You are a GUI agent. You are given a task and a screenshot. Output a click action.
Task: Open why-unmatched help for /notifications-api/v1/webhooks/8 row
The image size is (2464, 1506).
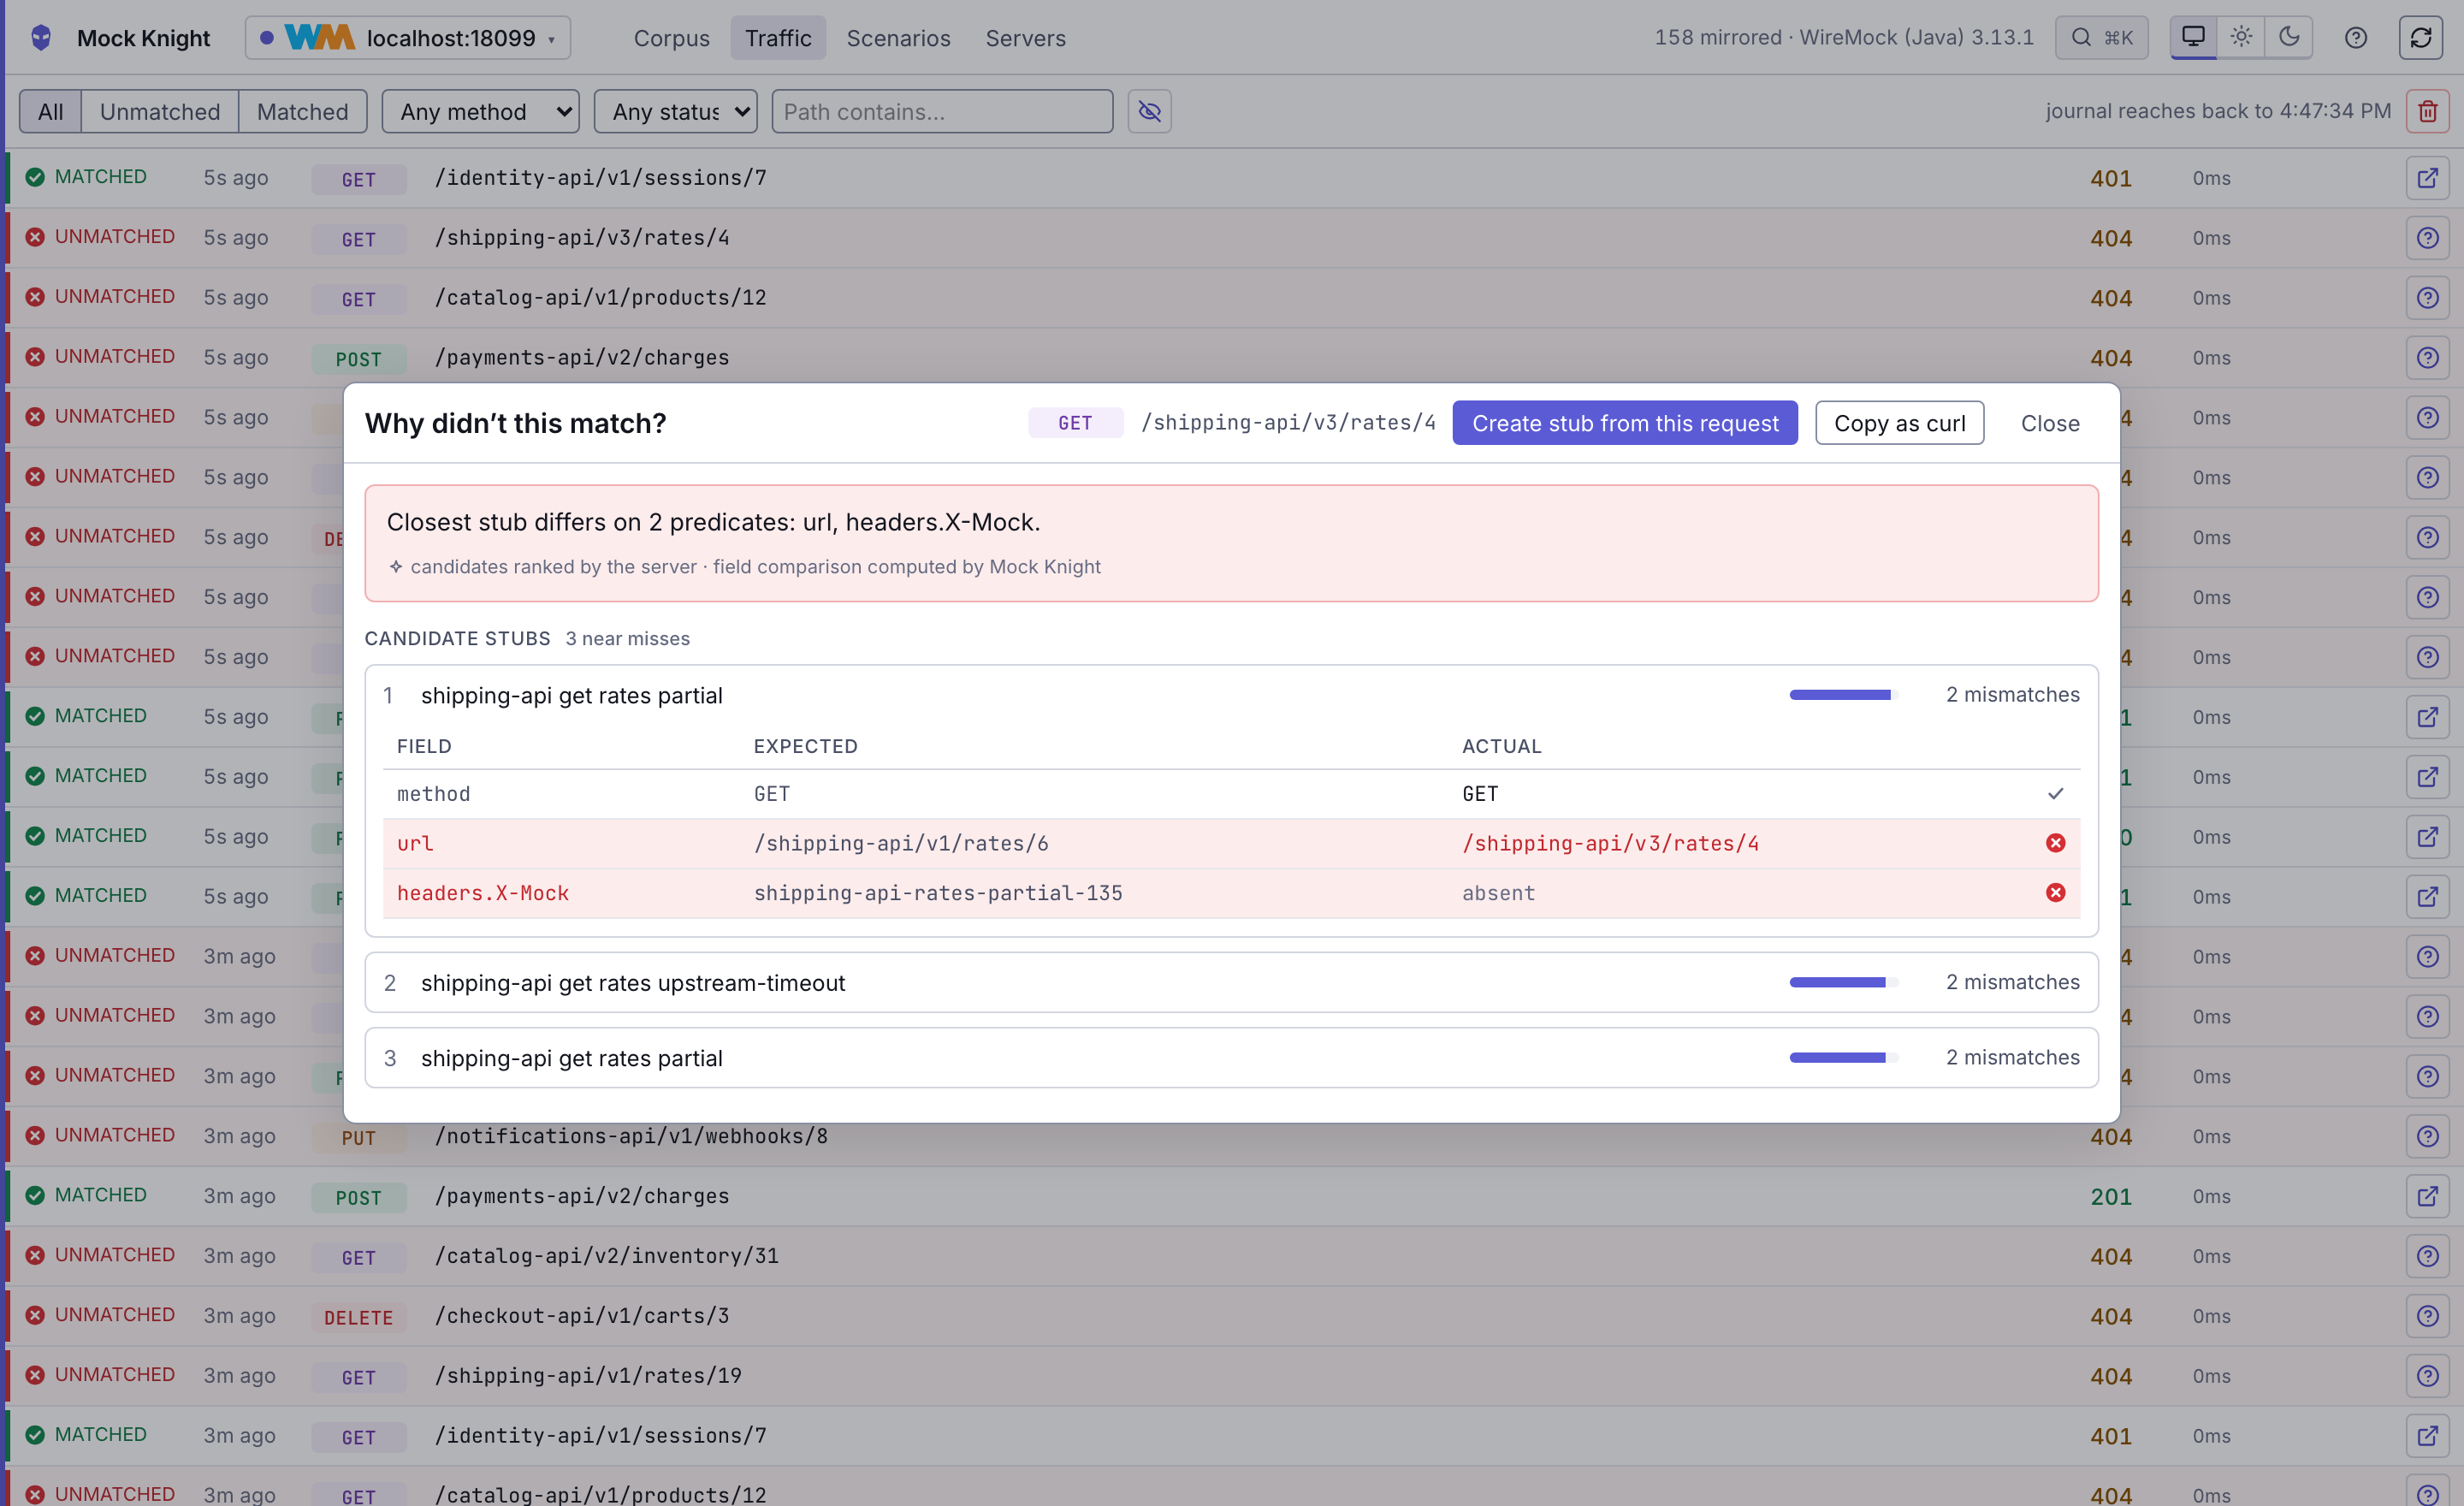2427,1136
